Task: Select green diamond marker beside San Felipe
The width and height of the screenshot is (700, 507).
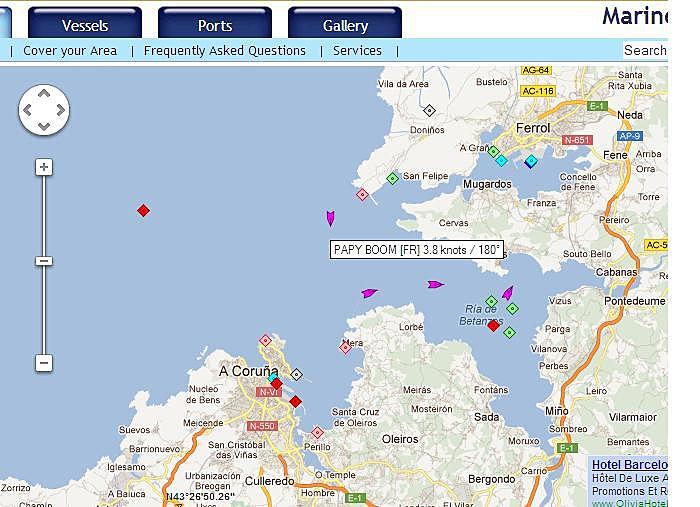Action: tap(392, 179)
